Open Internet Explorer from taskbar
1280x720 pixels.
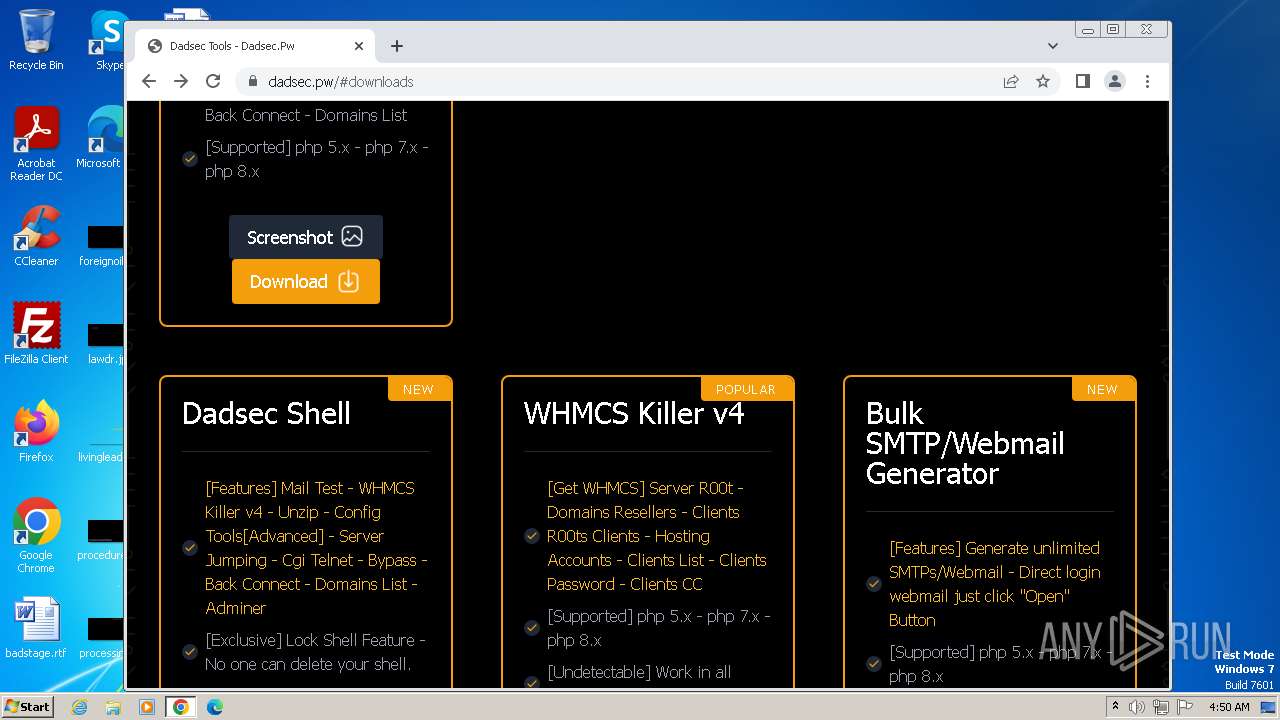(79, 707)
